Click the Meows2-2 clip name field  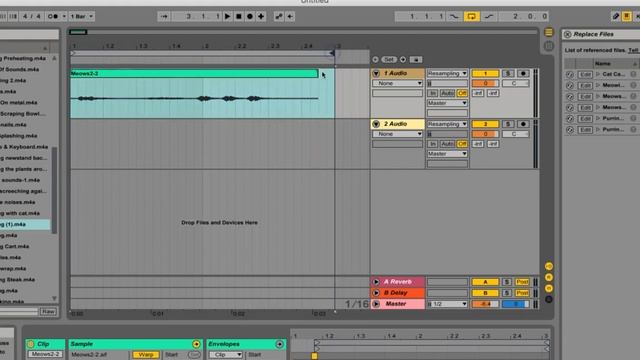[x=45, y=354]
